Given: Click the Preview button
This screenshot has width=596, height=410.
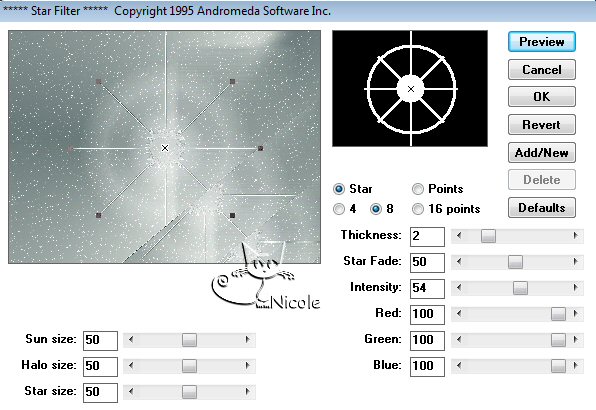Looking at the screenshot, I should click(542, 42).
